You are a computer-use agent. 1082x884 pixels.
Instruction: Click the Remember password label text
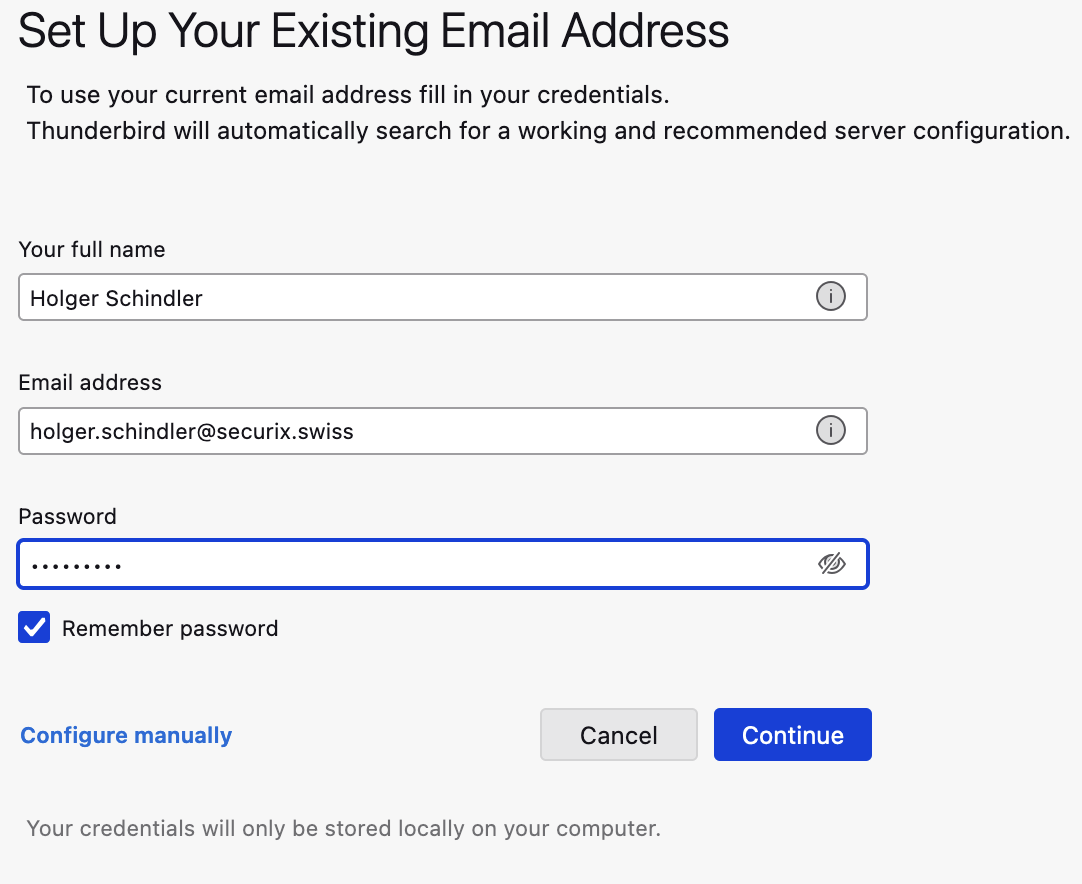click(170, 629)
